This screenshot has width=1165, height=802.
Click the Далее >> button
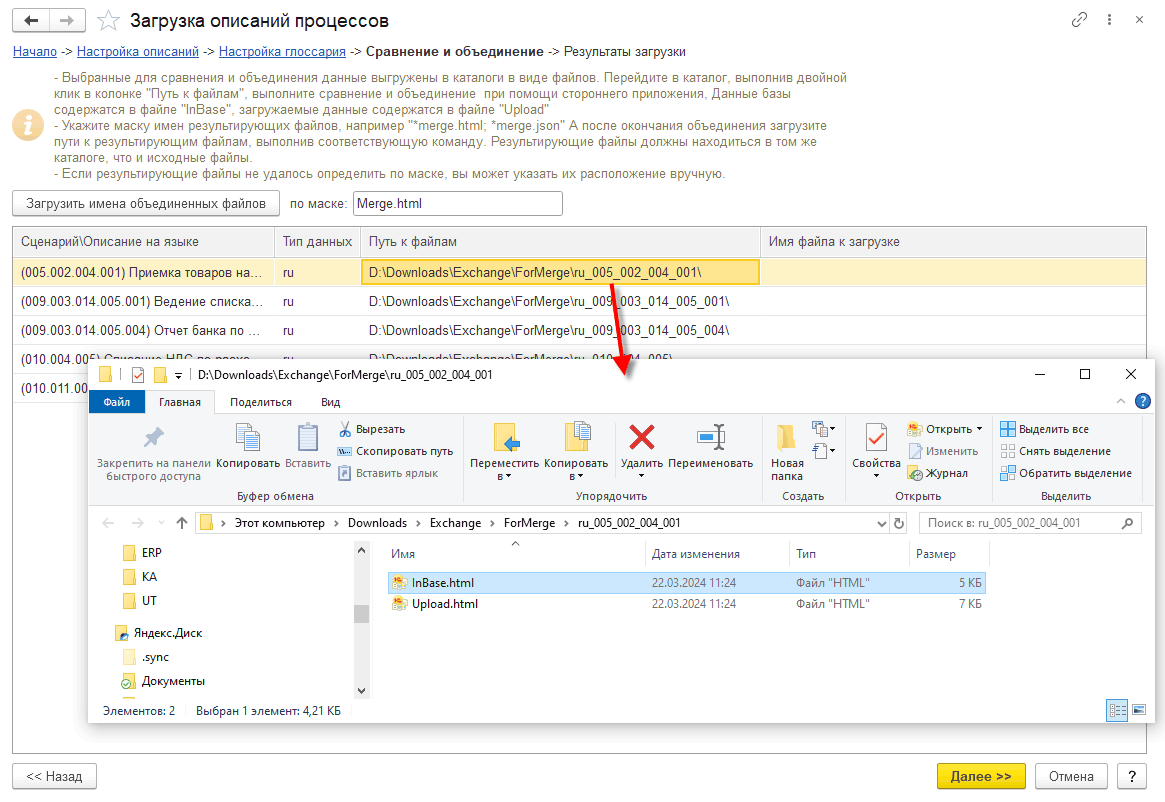[981, 776]
